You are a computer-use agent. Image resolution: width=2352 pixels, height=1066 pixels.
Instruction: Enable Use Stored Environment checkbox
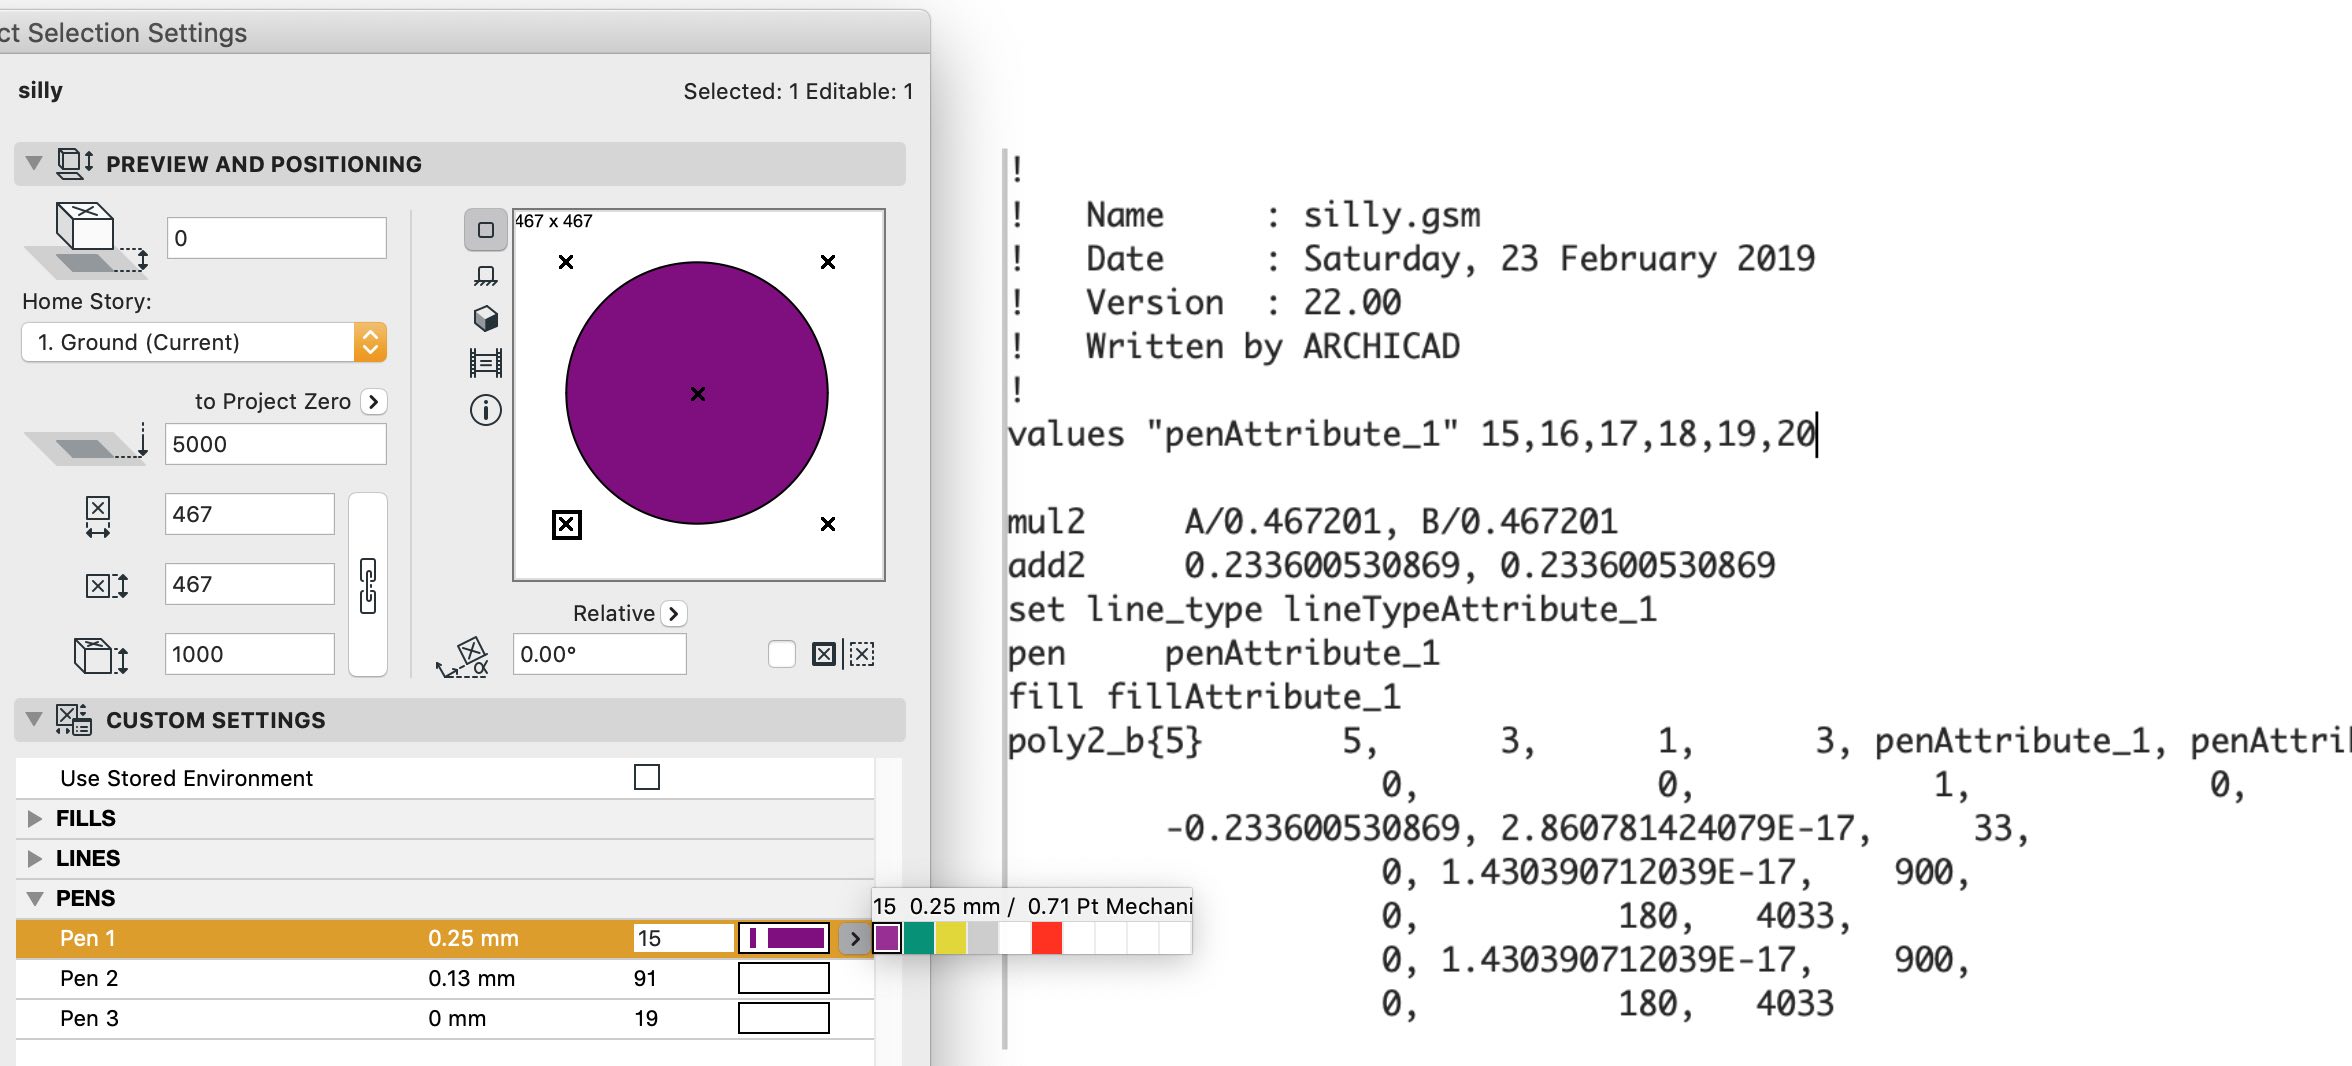point(647,777)
